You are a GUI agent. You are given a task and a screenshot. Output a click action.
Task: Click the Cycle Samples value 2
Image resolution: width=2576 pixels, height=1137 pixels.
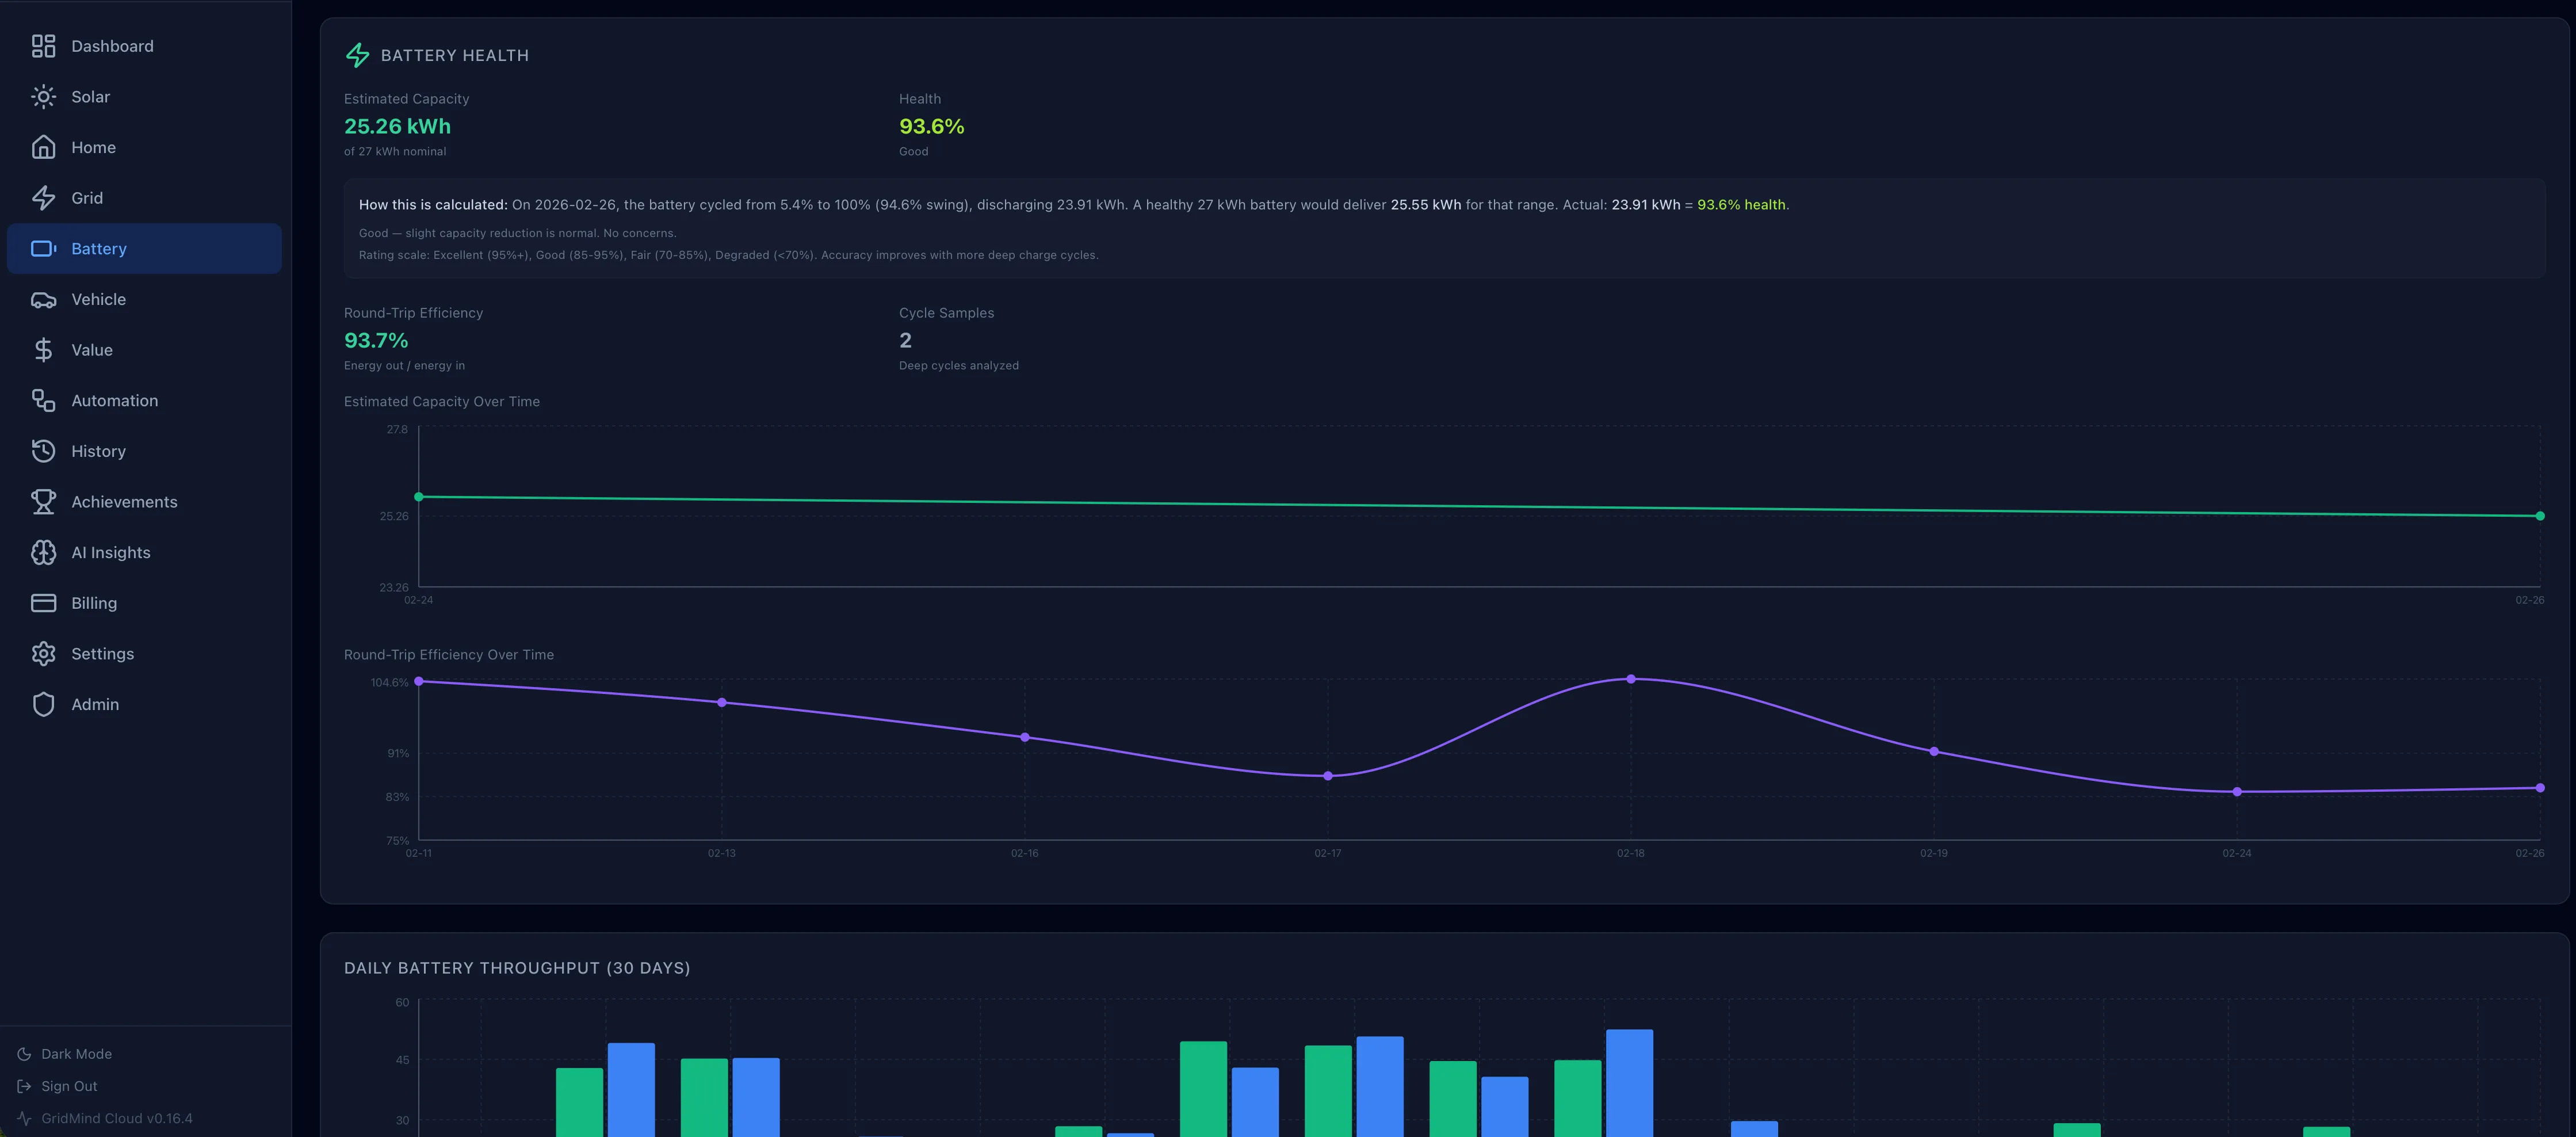pos(905,341)
